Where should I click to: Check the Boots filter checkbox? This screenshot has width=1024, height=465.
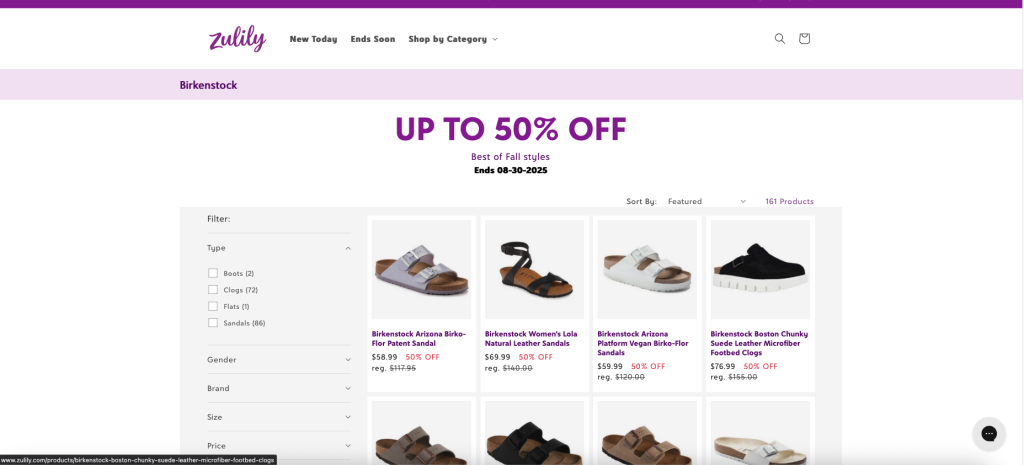coord(213,273)
